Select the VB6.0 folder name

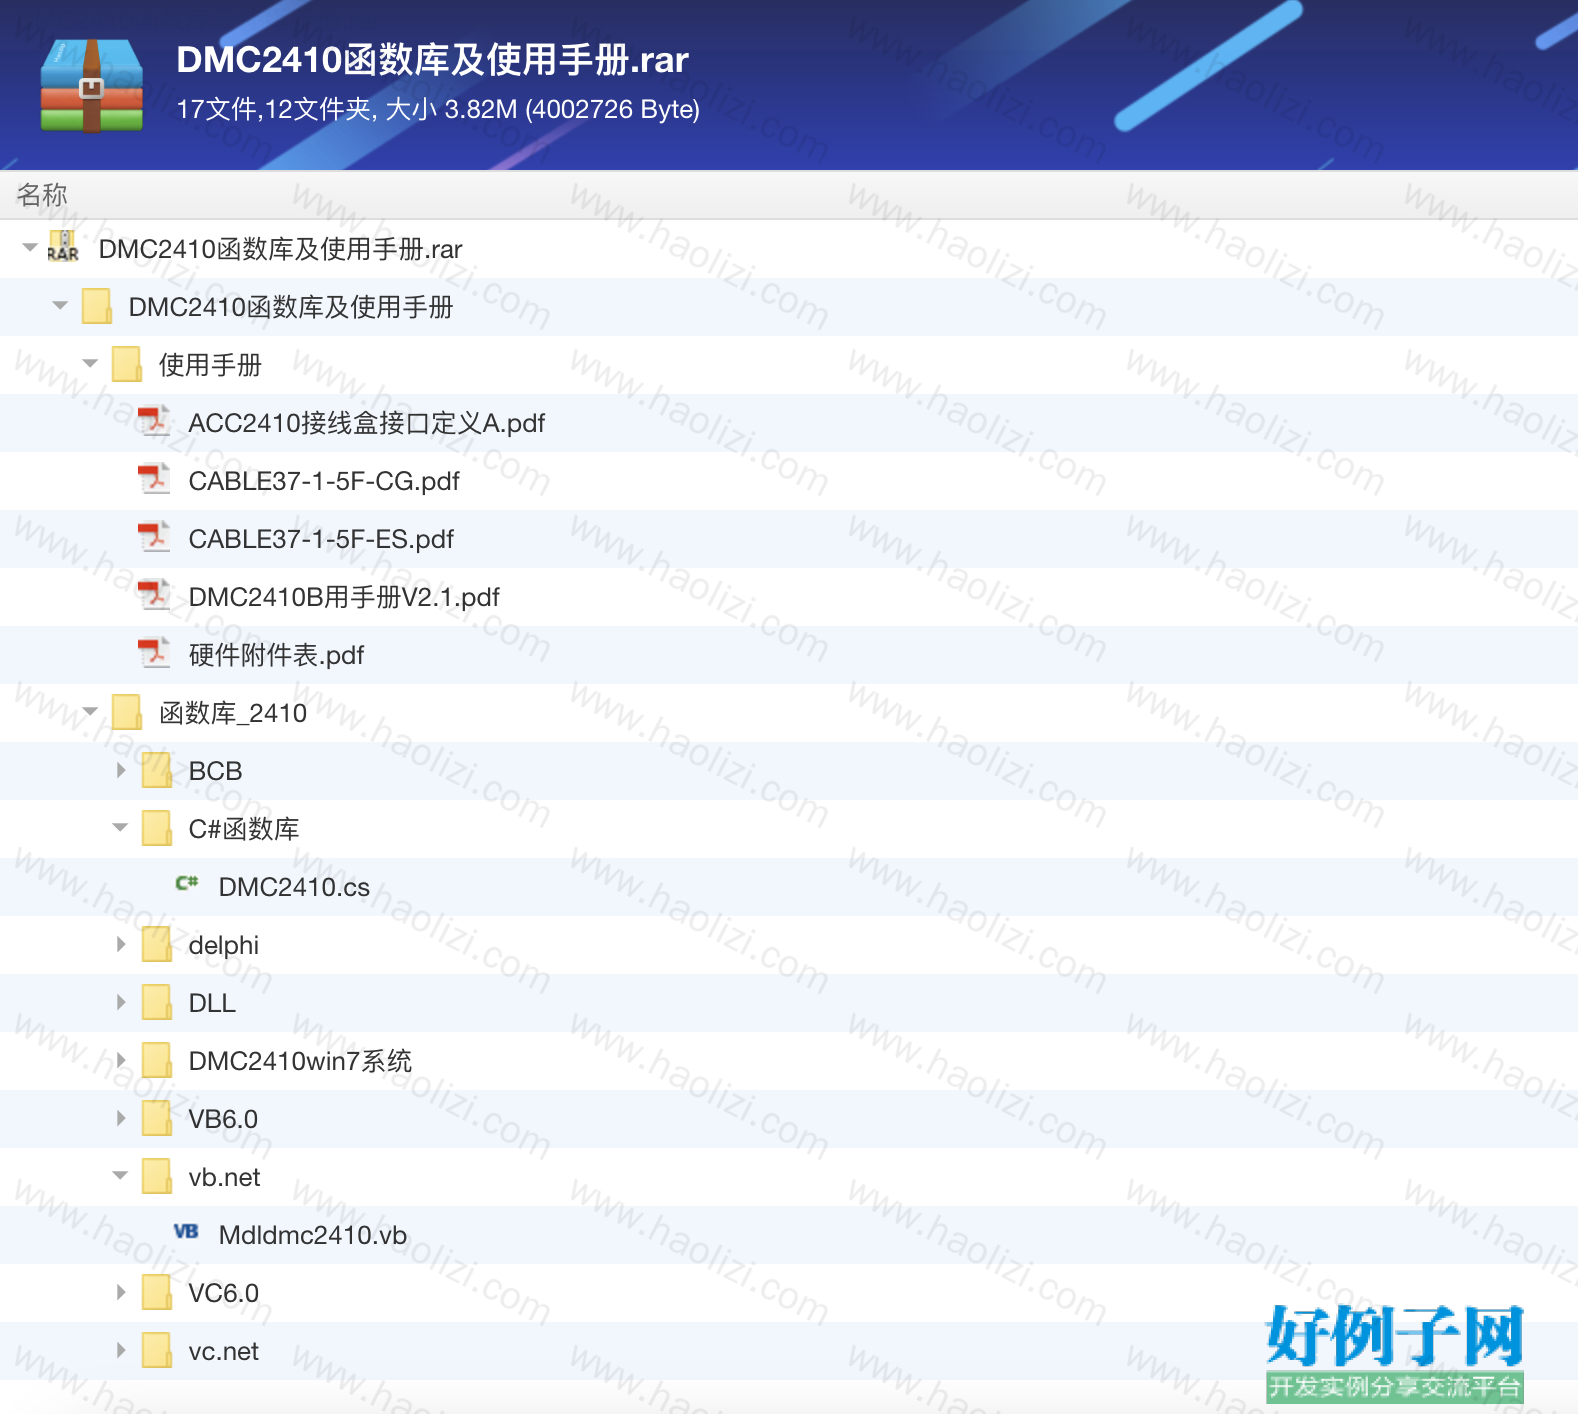coord(223,1119)
